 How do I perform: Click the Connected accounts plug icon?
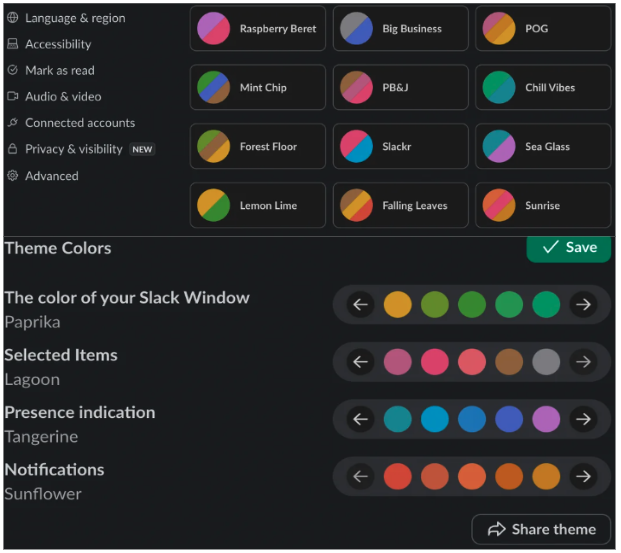tap(13, 123)
